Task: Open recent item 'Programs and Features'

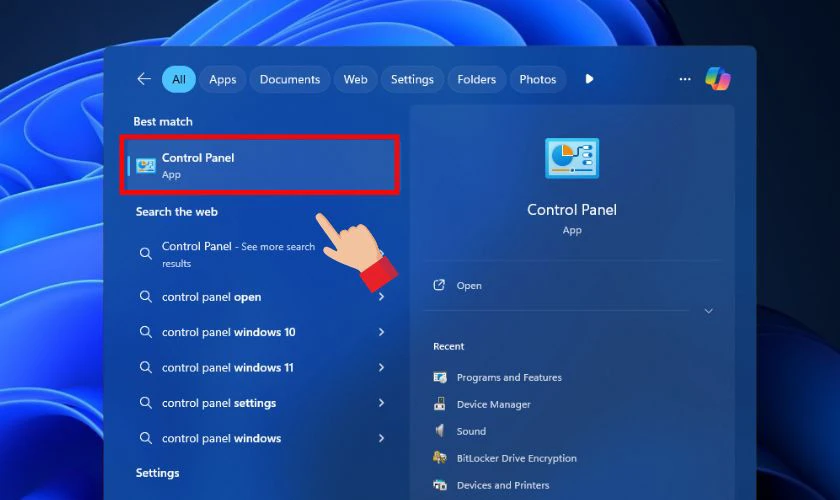Action: pyautogui.click(x=509, y=377)
